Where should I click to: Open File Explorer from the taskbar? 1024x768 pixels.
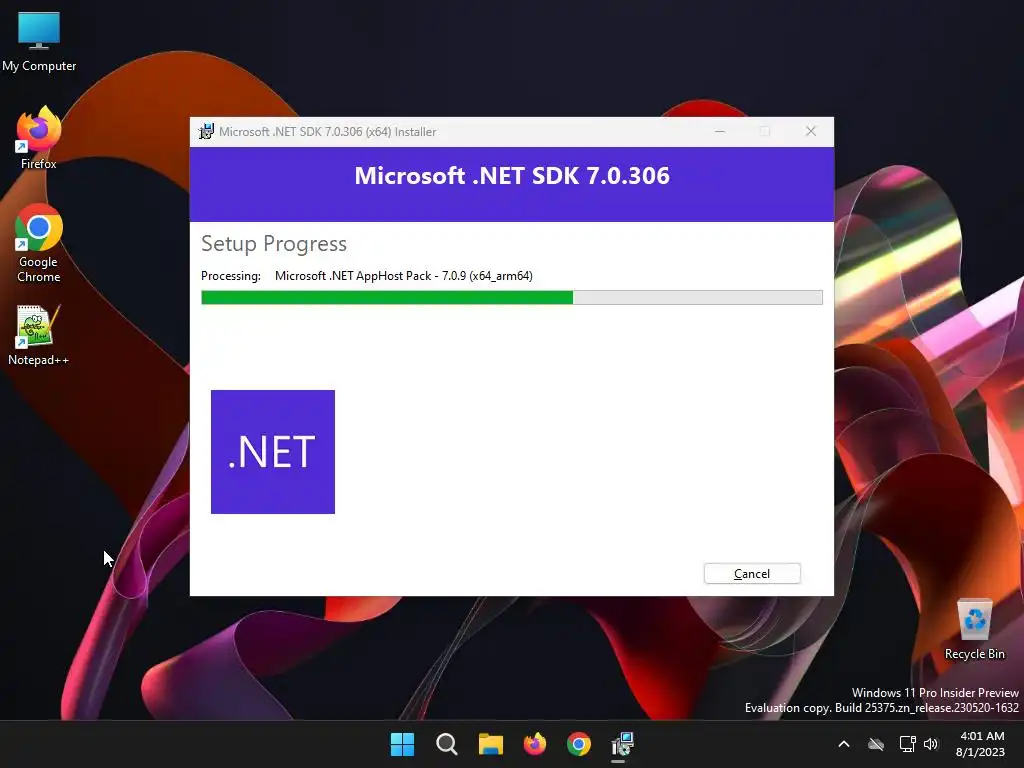[490, 744]
